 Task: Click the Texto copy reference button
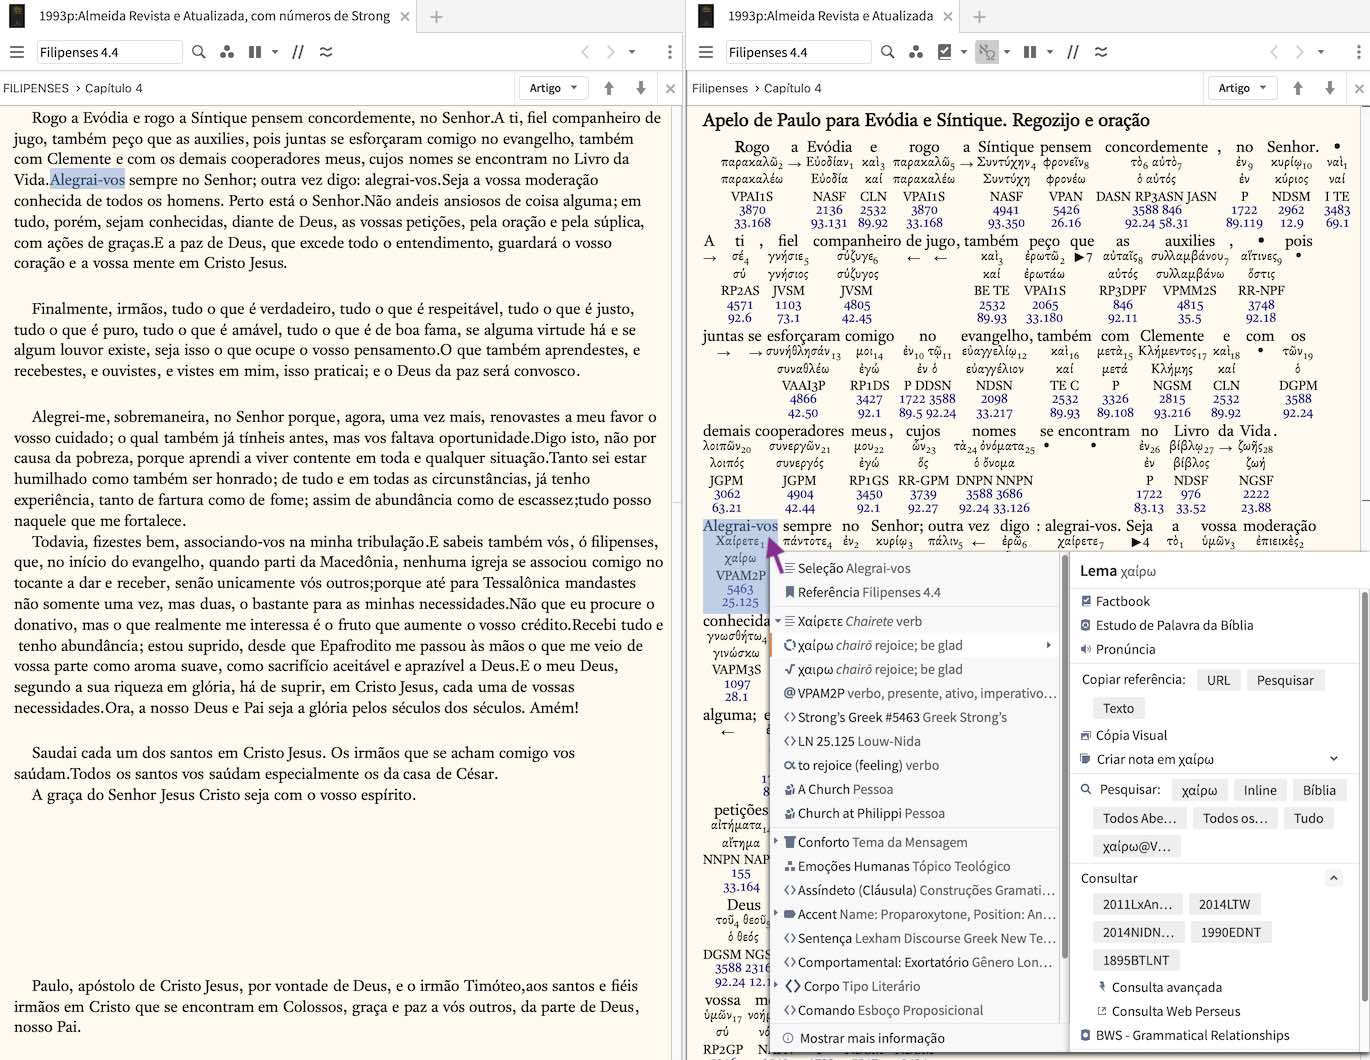click(1118, 708)
